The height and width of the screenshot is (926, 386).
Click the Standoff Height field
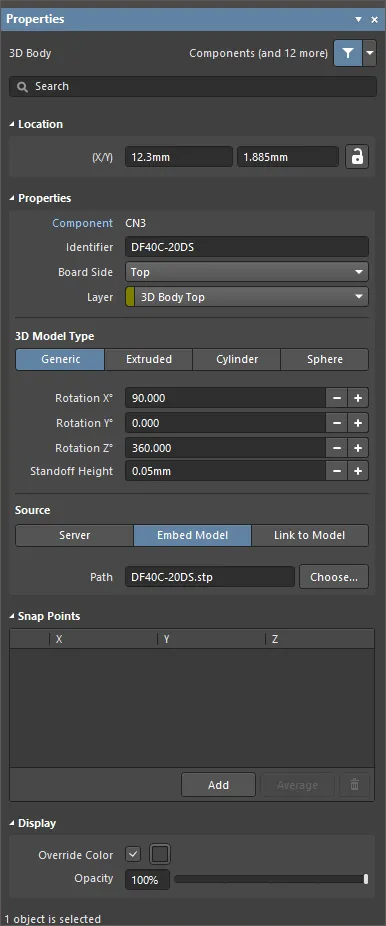tap(225, 471)
